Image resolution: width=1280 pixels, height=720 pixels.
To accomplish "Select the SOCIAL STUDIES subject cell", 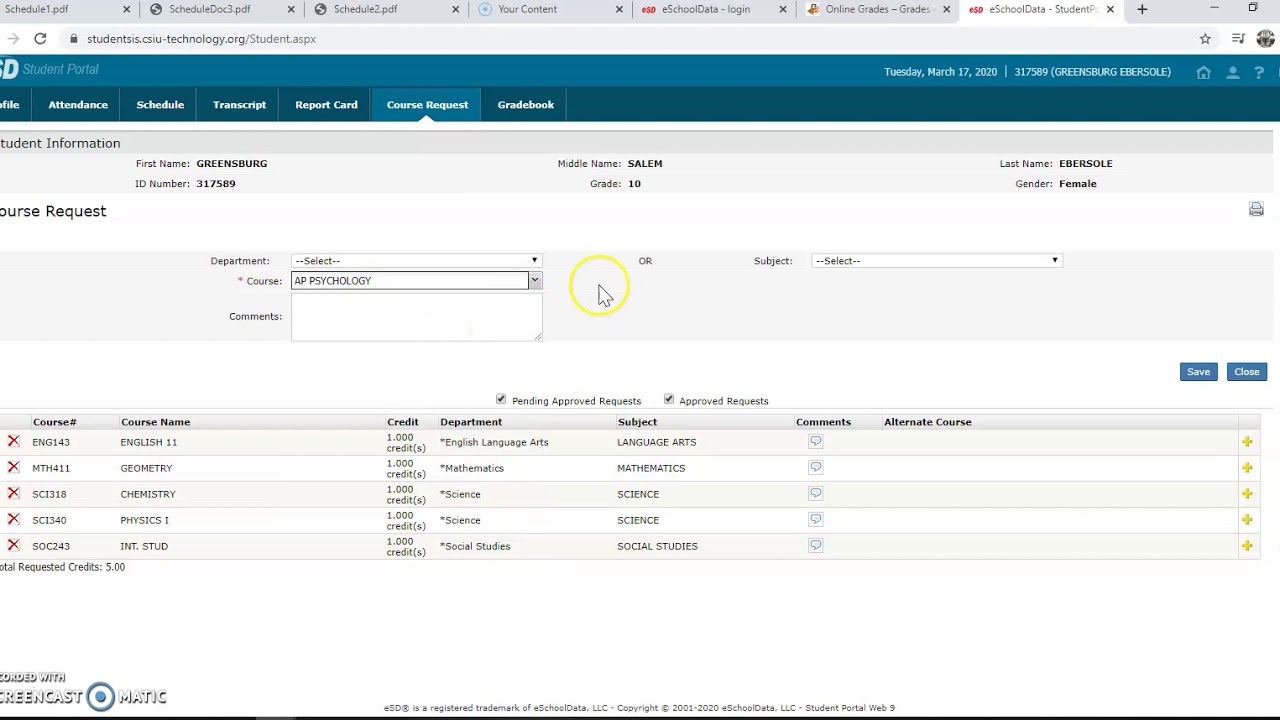I will [x=657, y=546].
